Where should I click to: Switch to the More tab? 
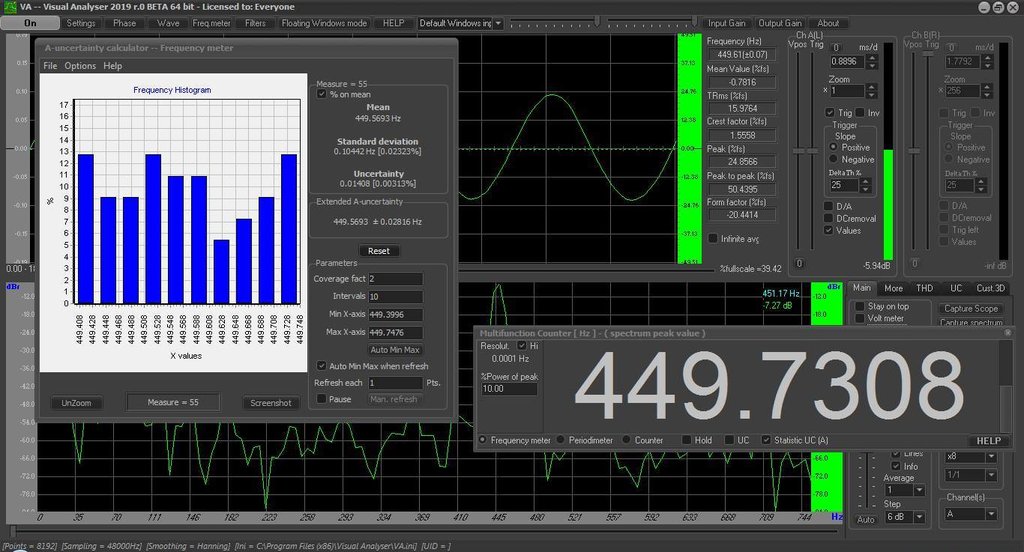click(893, 288)
